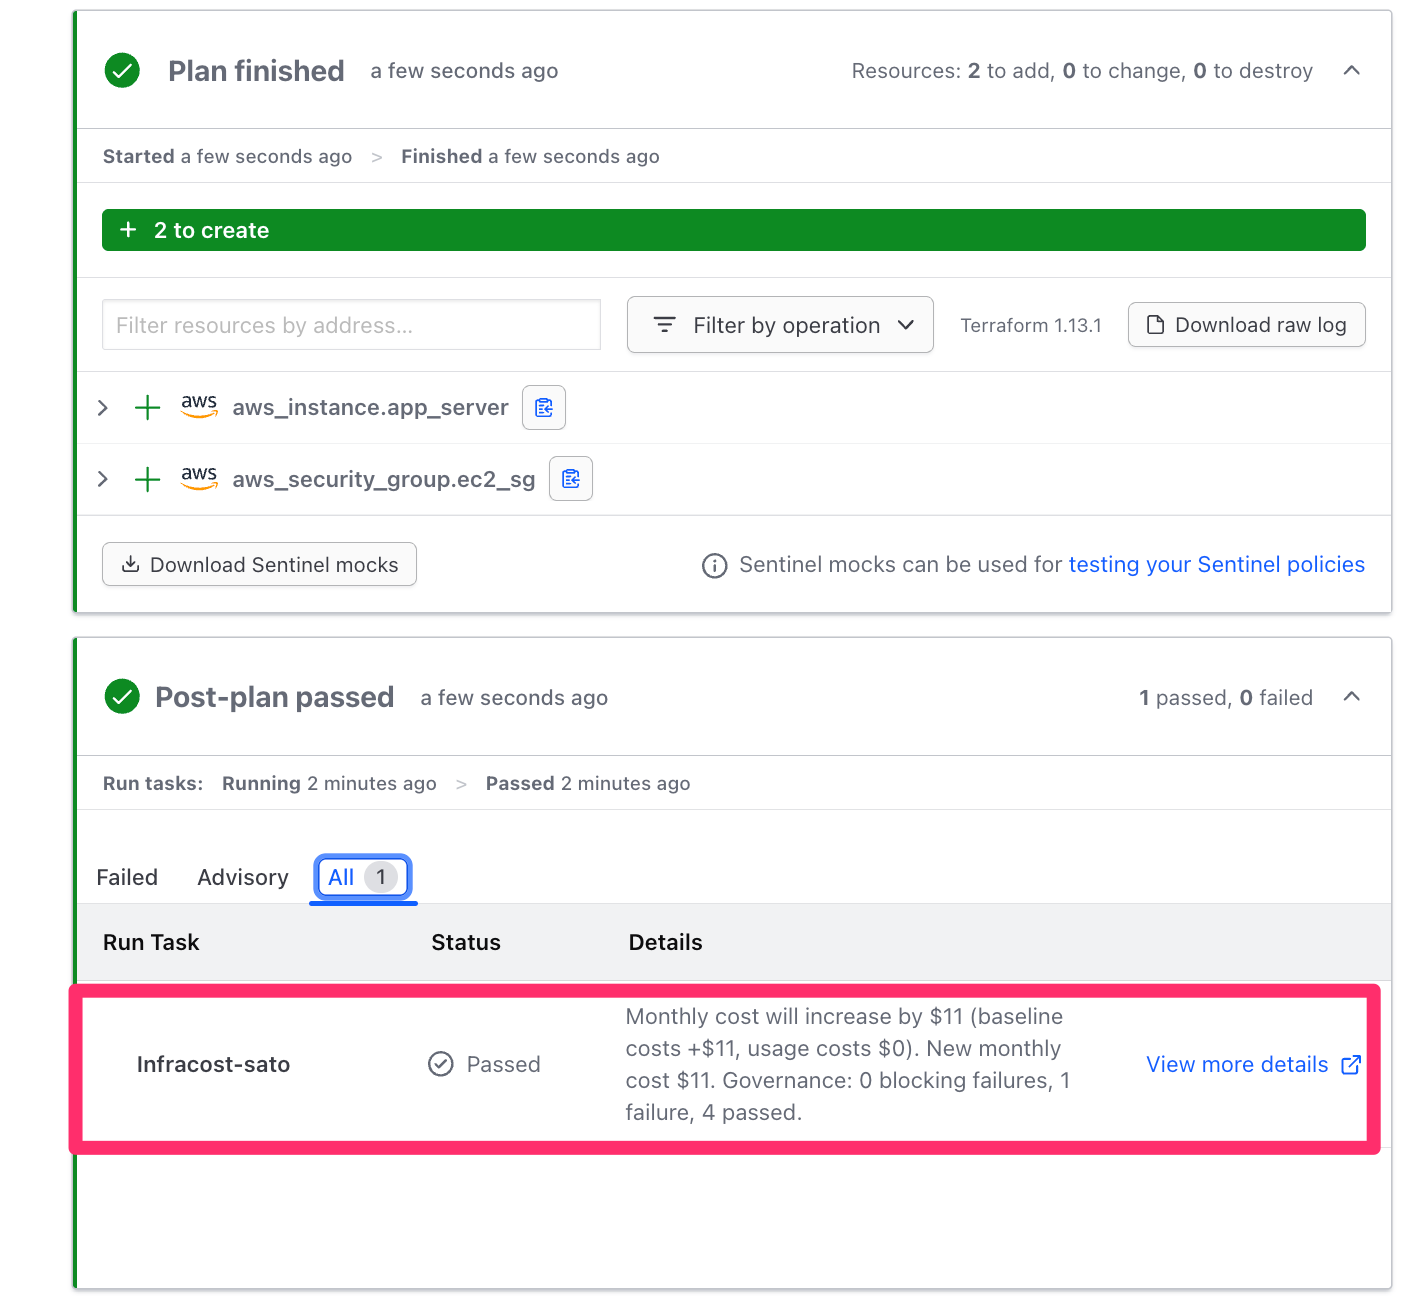The height and width of the screenshot is (1296, 1422).
Task: Open the Filter by operation dropdown
Action: (x=780, y=325)
